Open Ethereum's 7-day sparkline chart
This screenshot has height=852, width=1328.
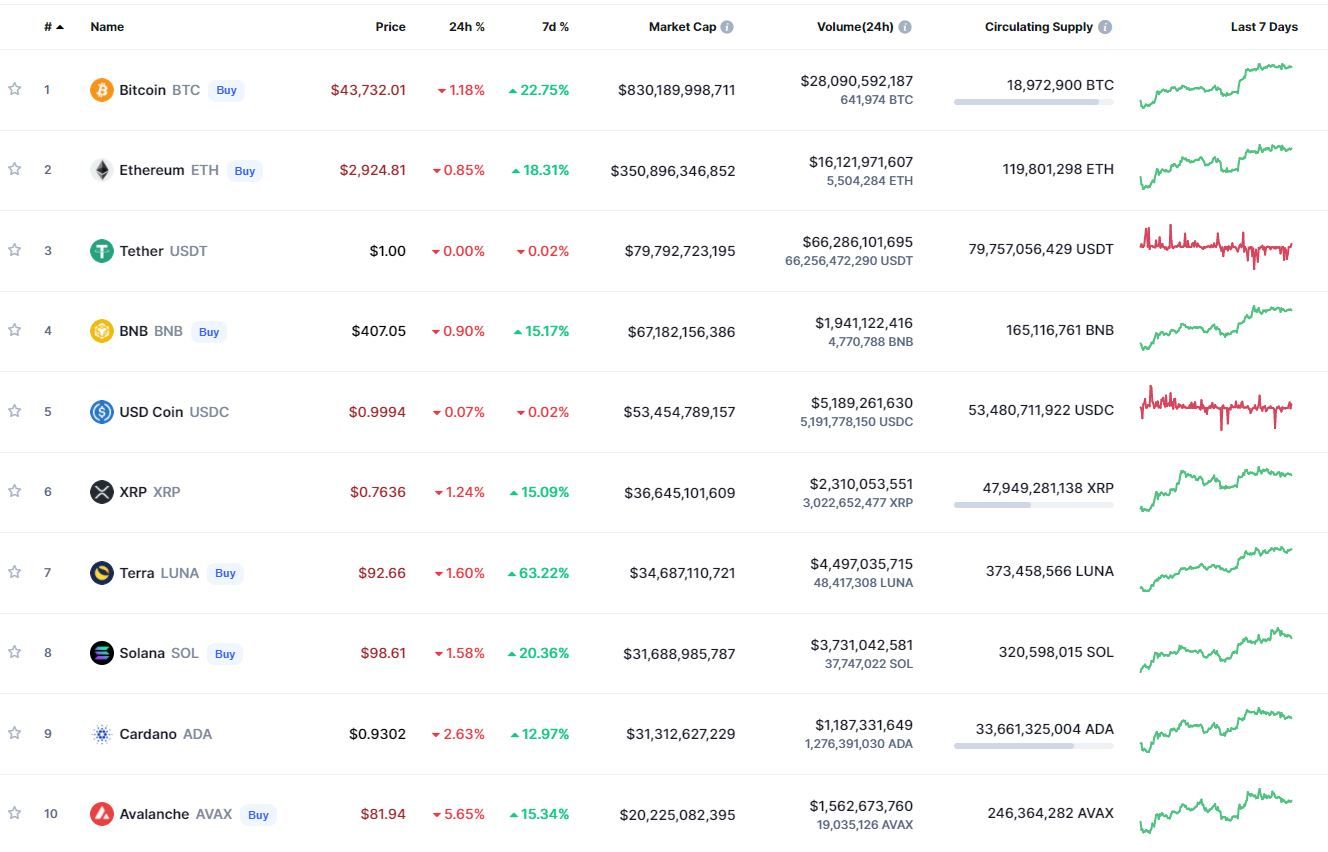(1216, 167)
